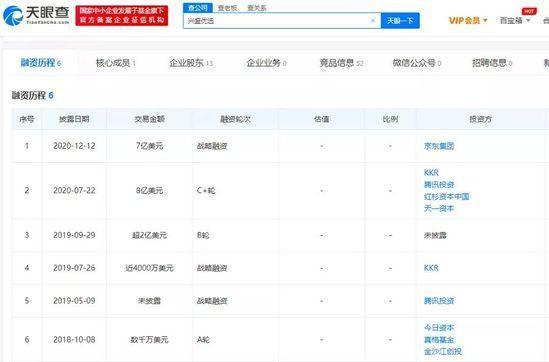Click the amount cell 8亿美元
Viewport: 549px width, 362px height.
coord(150,190)
